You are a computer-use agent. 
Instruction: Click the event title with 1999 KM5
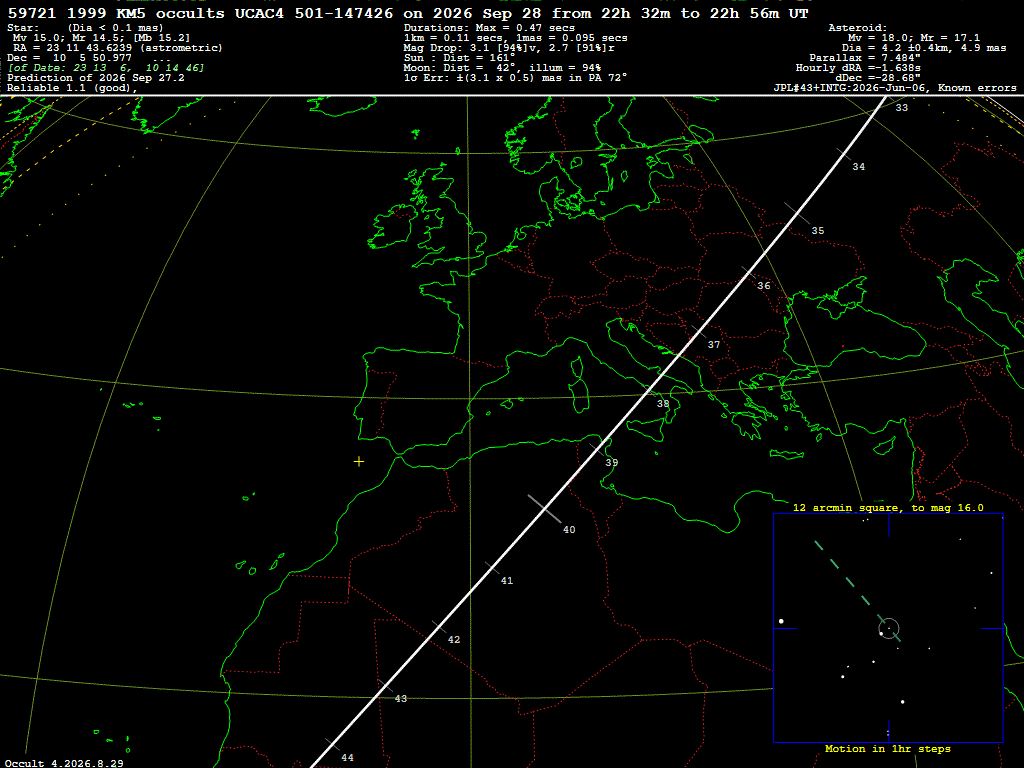coord(408,13)
